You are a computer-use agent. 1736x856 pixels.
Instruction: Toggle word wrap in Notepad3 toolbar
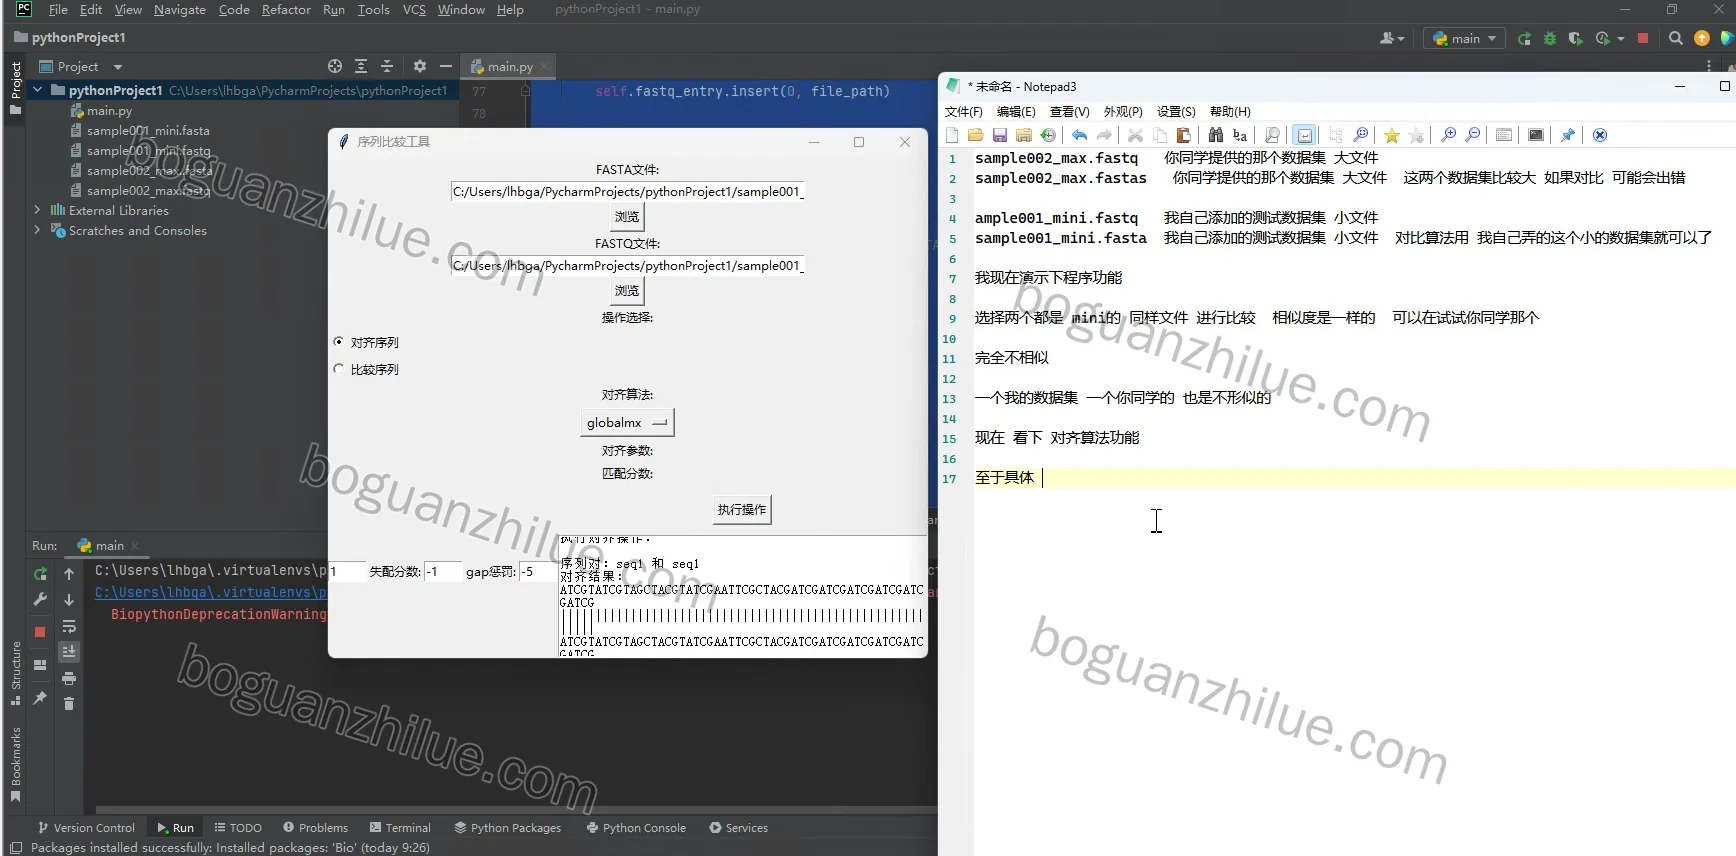(x=1305, y=135)
